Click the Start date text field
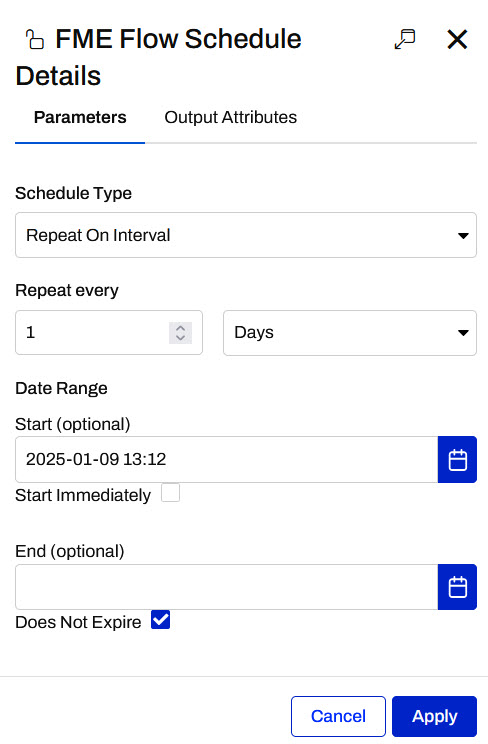488x744 pixels. pyautogui.click(x=226, y=459)
